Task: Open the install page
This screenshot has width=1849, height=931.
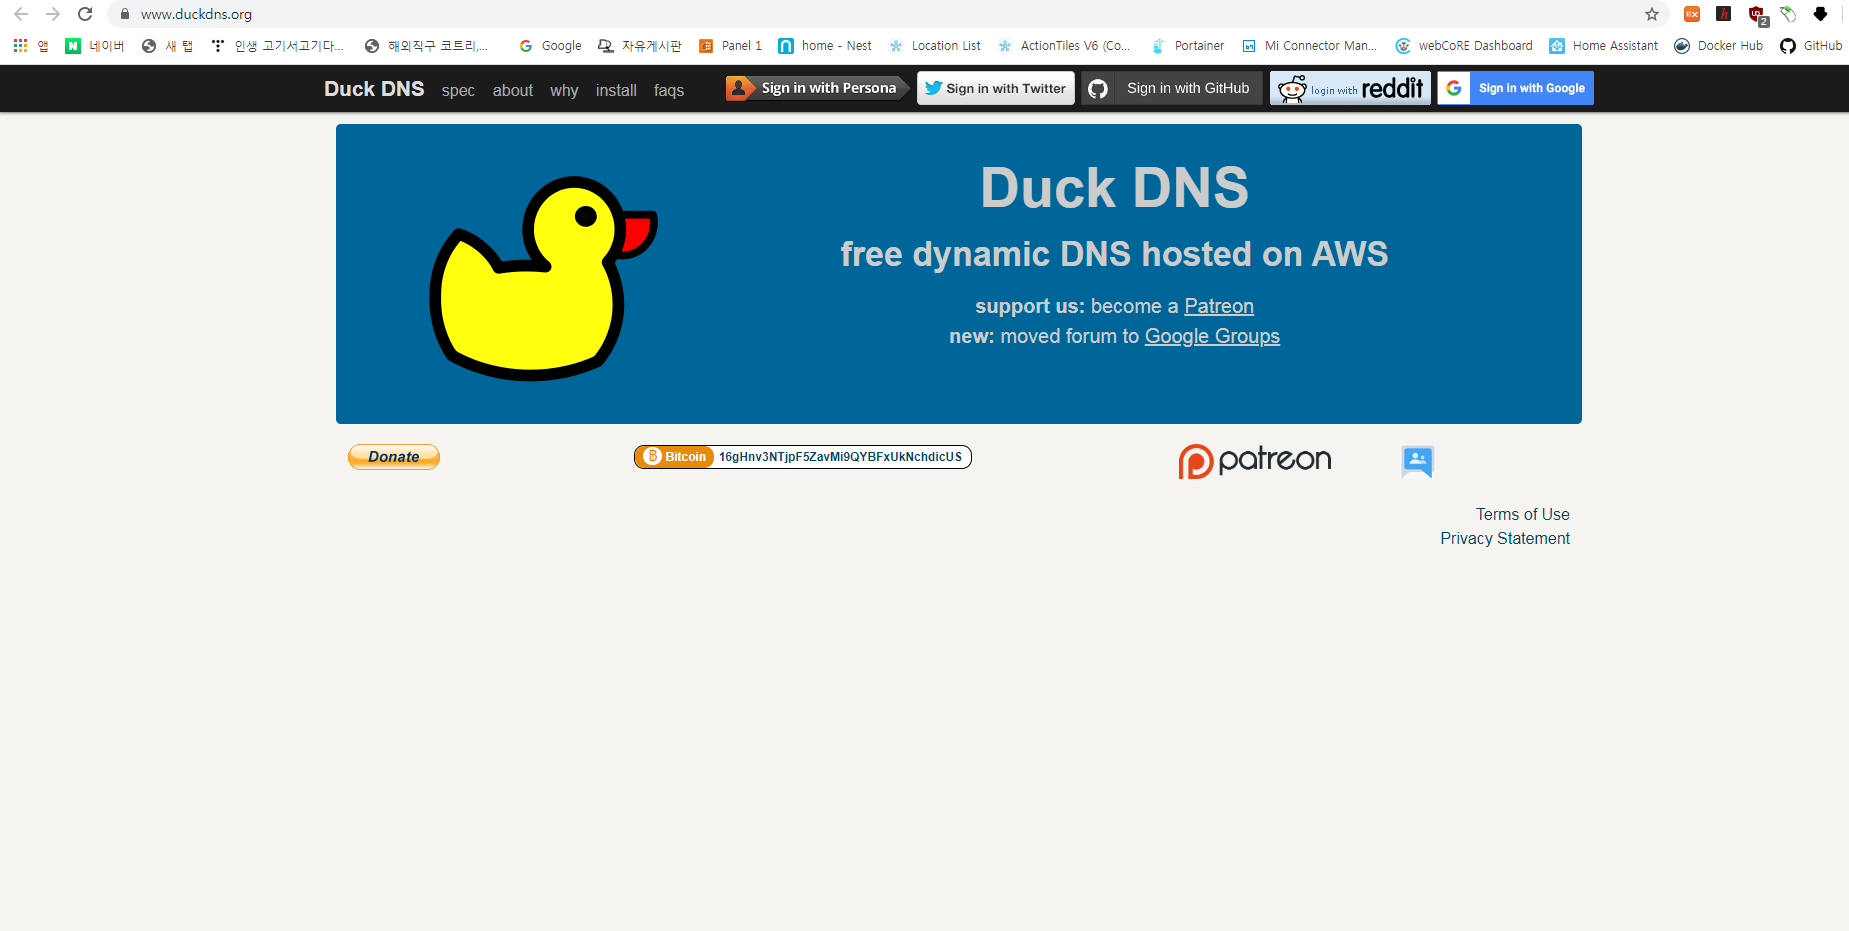Action: point(616,90)
